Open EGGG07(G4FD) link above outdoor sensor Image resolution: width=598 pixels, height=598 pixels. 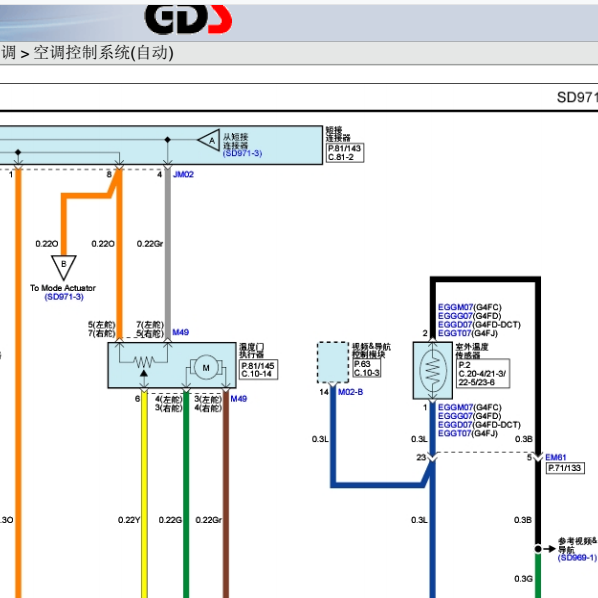(469, 316)
